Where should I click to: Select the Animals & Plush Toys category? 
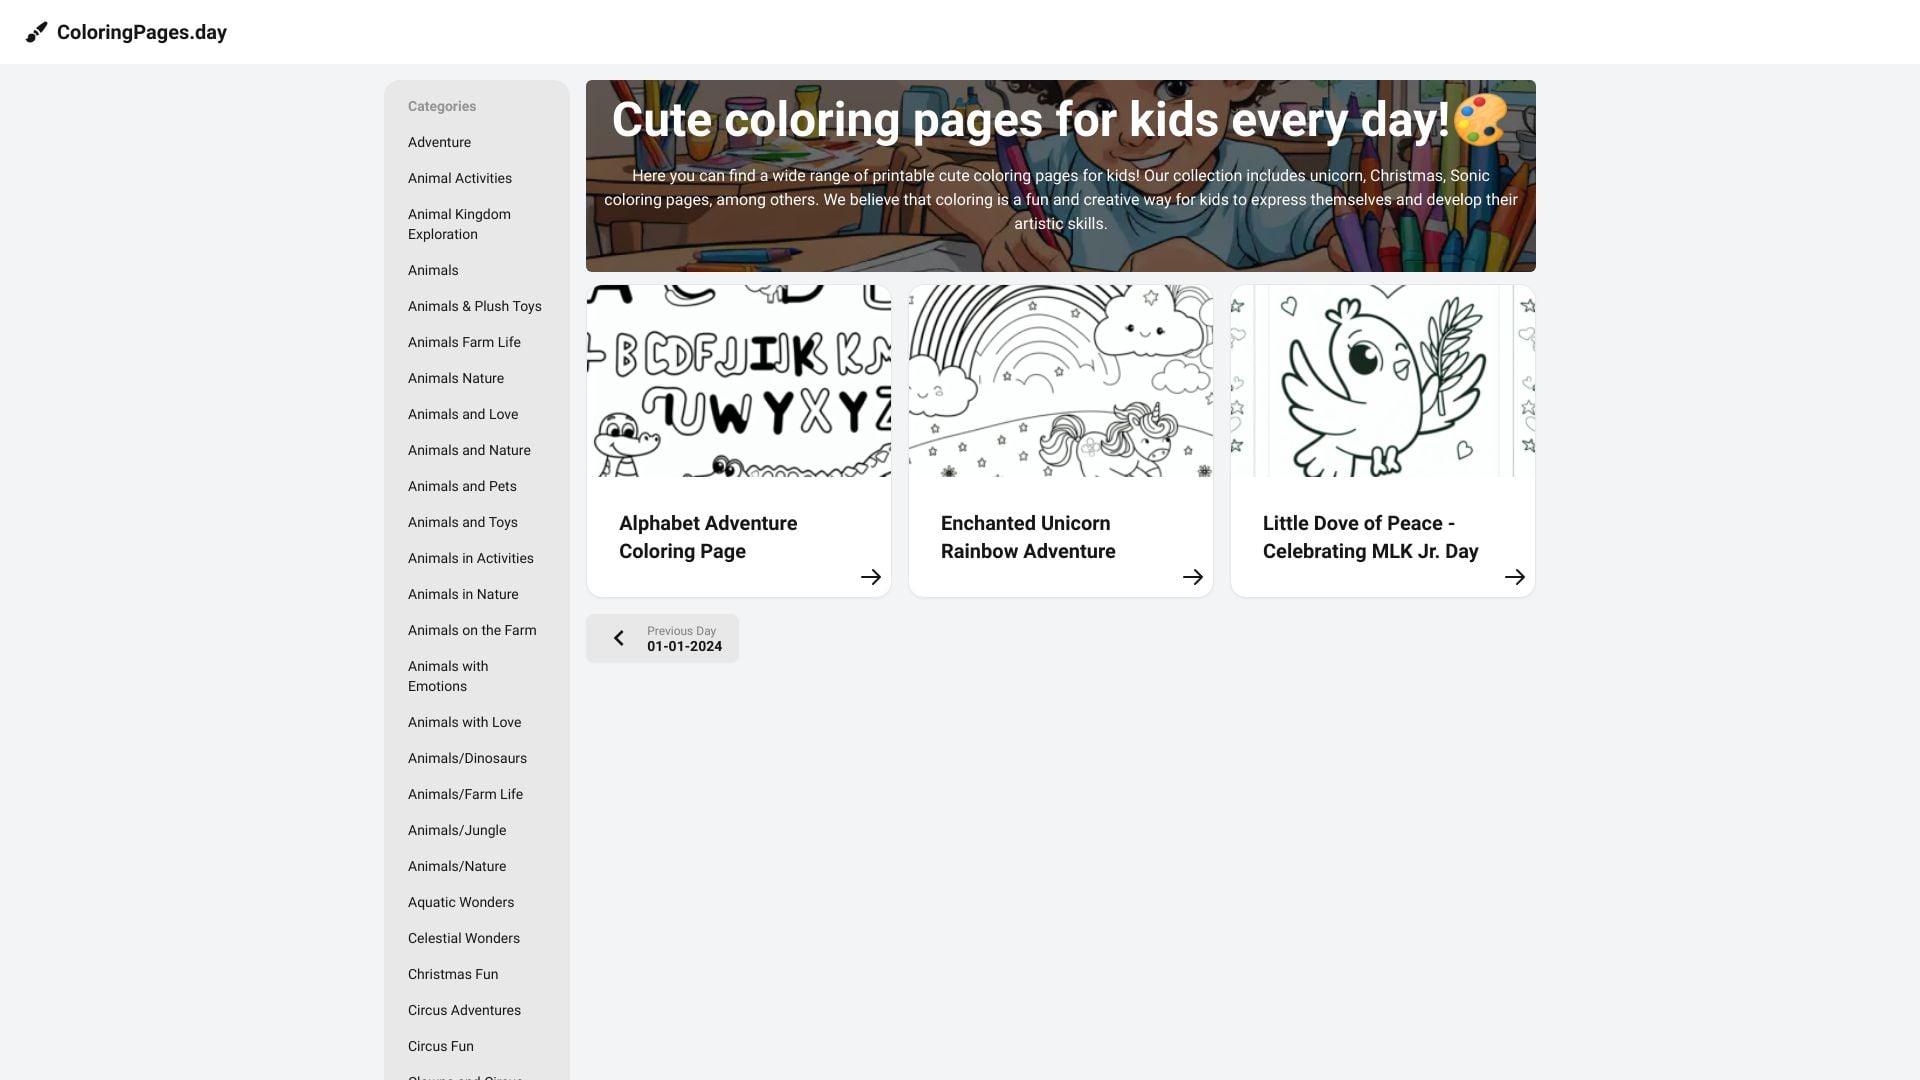pos(474,306)
